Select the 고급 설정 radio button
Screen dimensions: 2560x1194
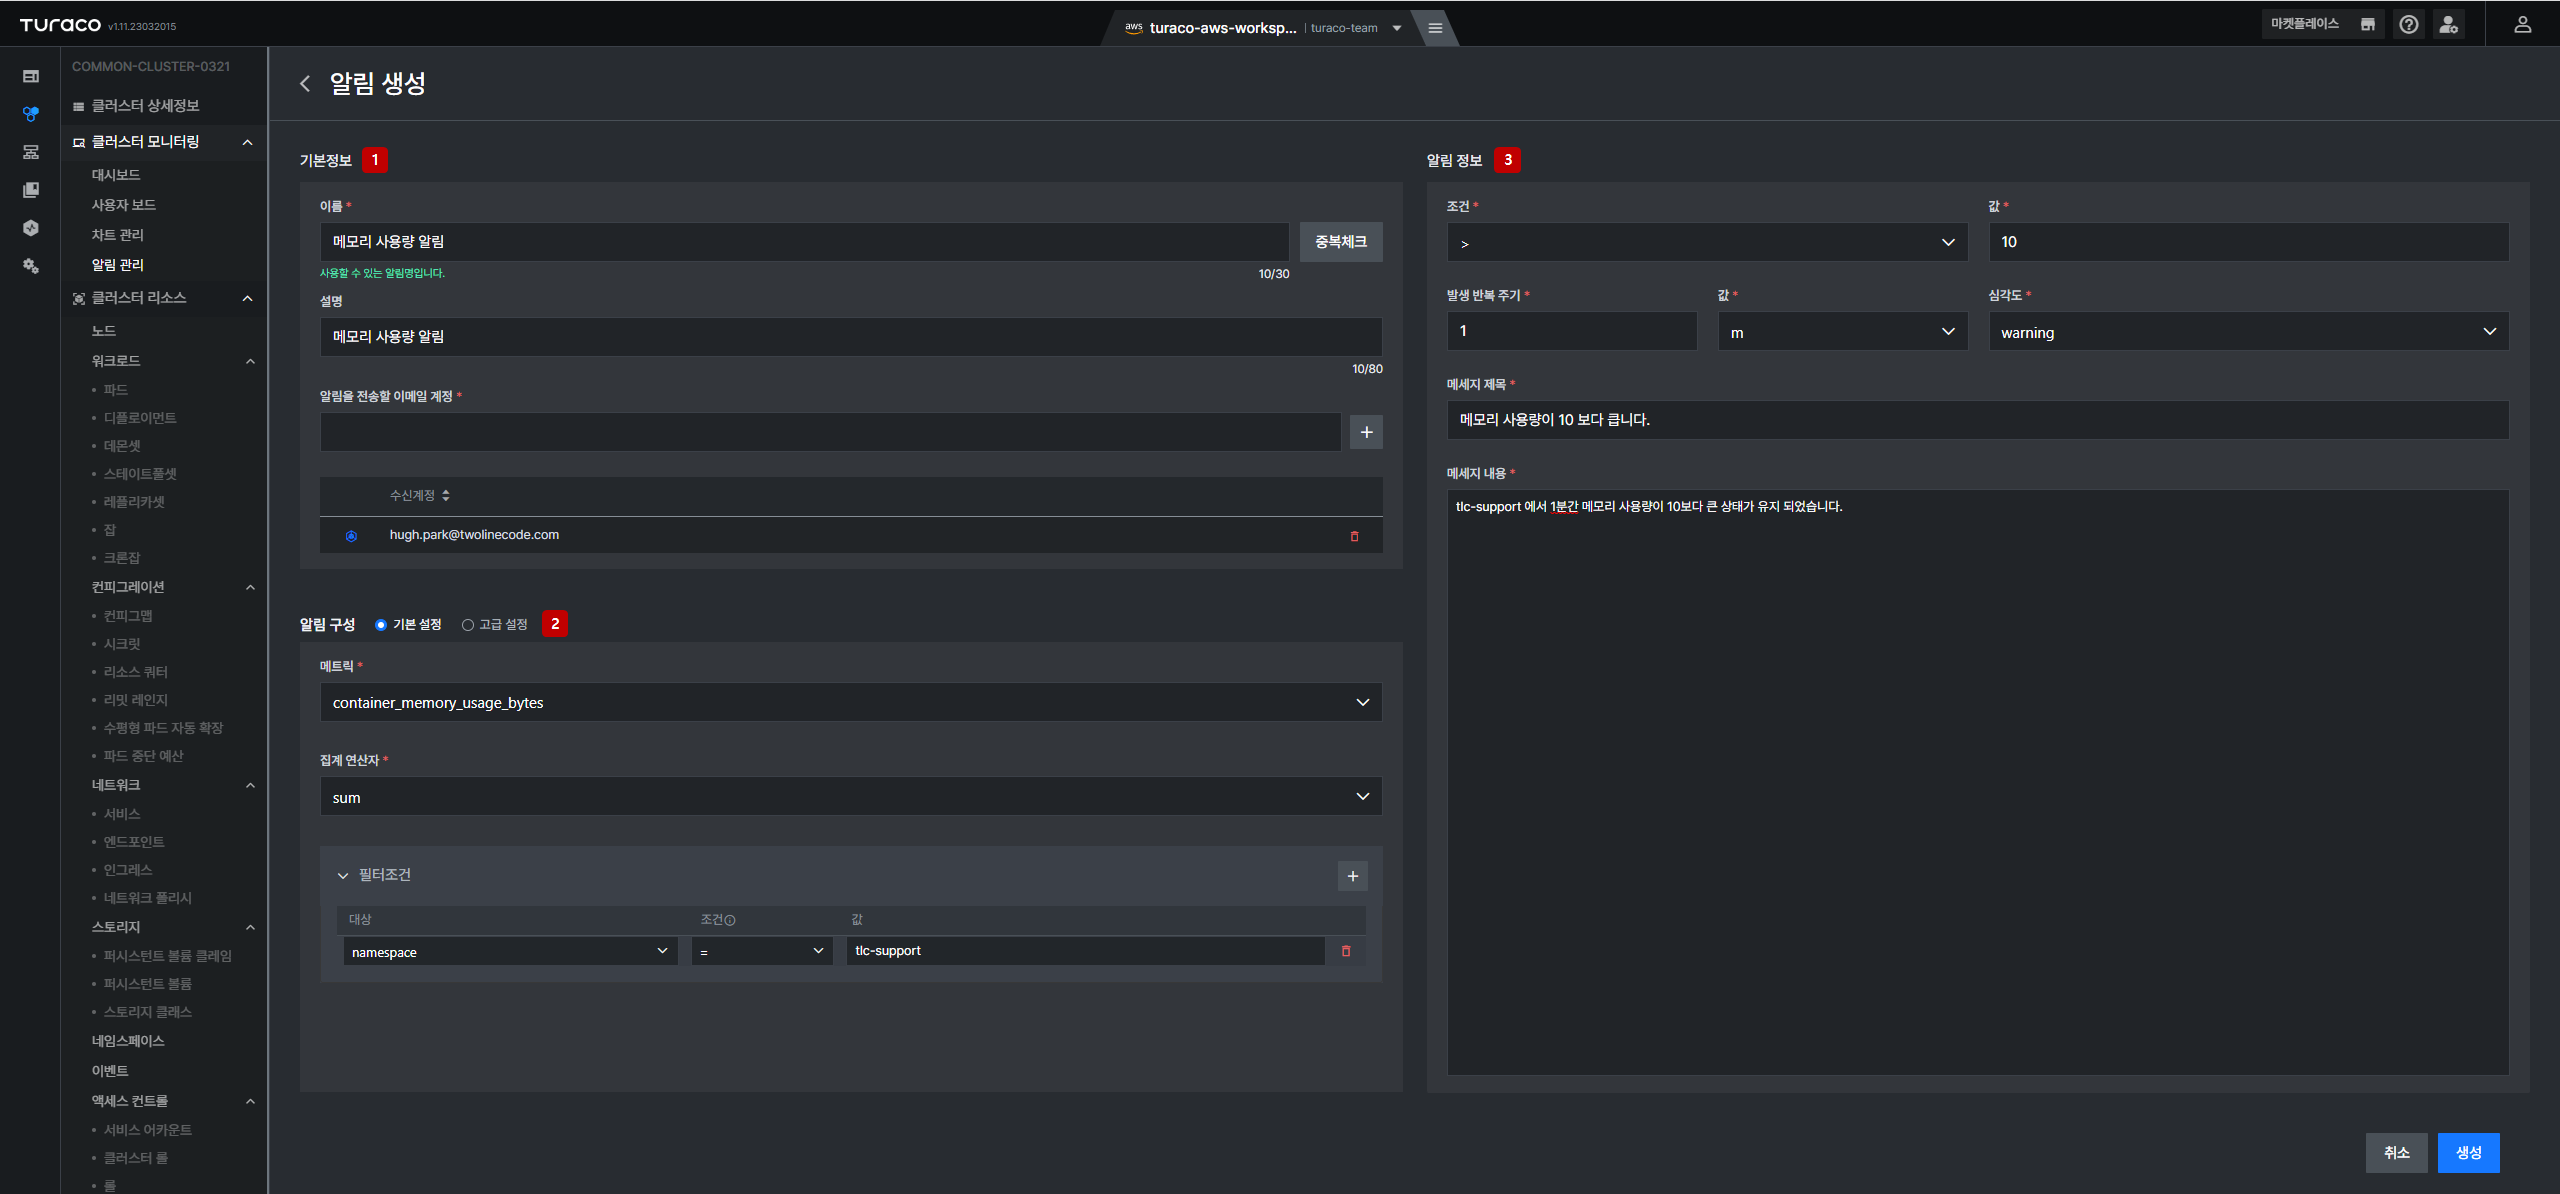tap(467, 625)
